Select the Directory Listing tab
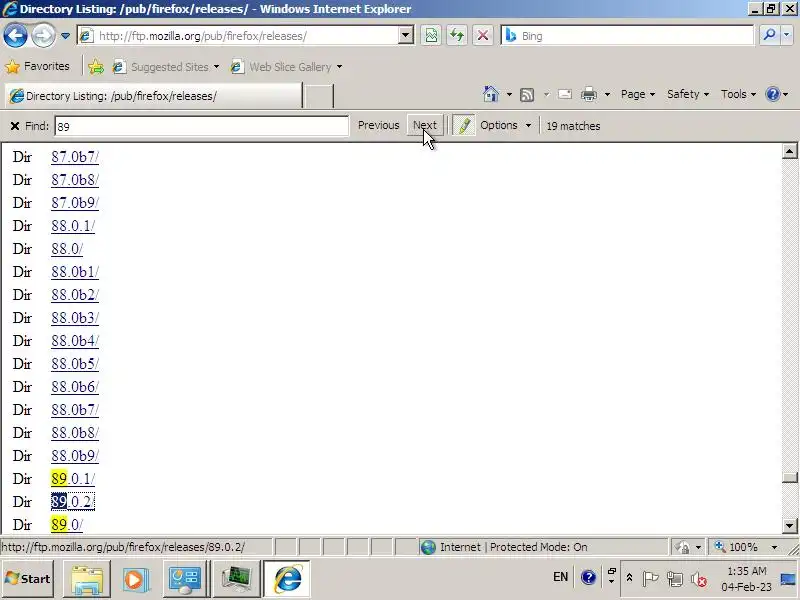 153,96
